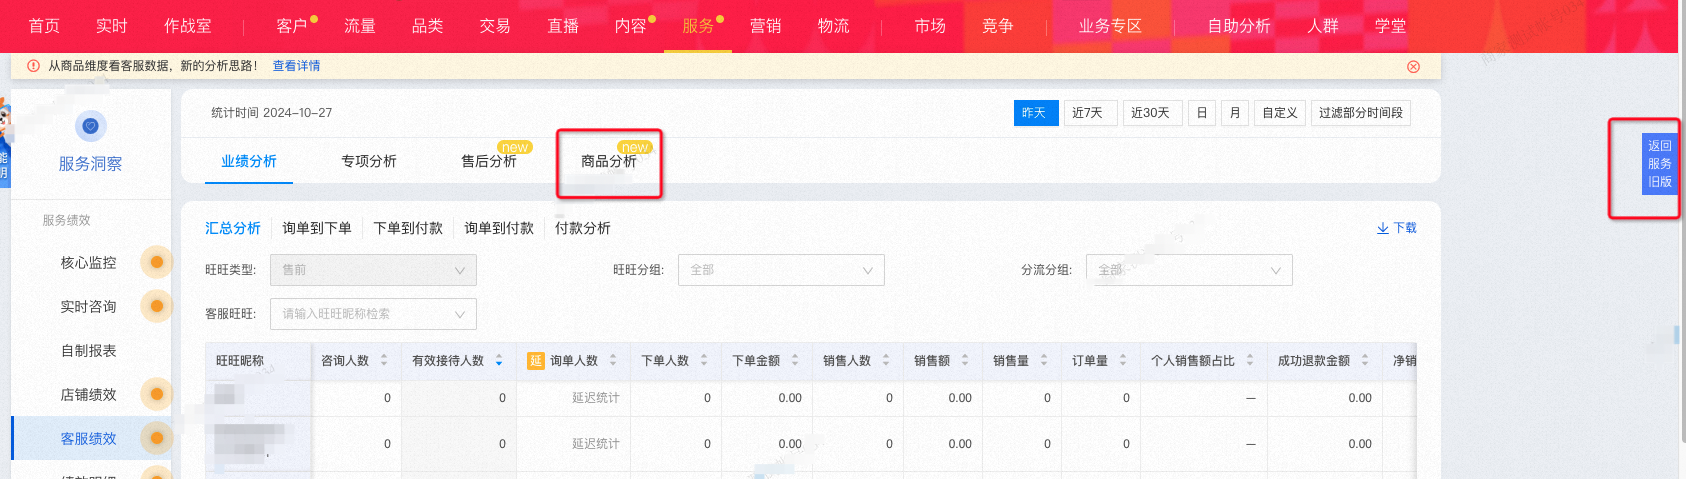
Task: Open the 旺旺分组 dropdown
Action: [x=781, y=270]
